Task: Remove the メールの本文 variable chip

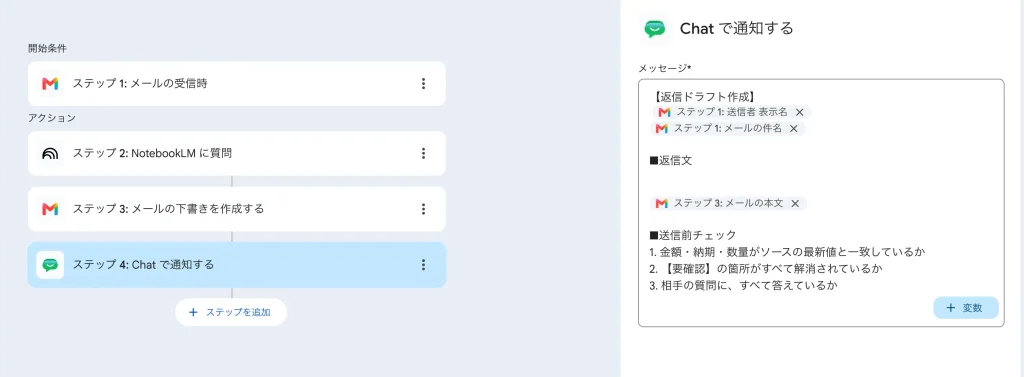Action: [795, 203]
